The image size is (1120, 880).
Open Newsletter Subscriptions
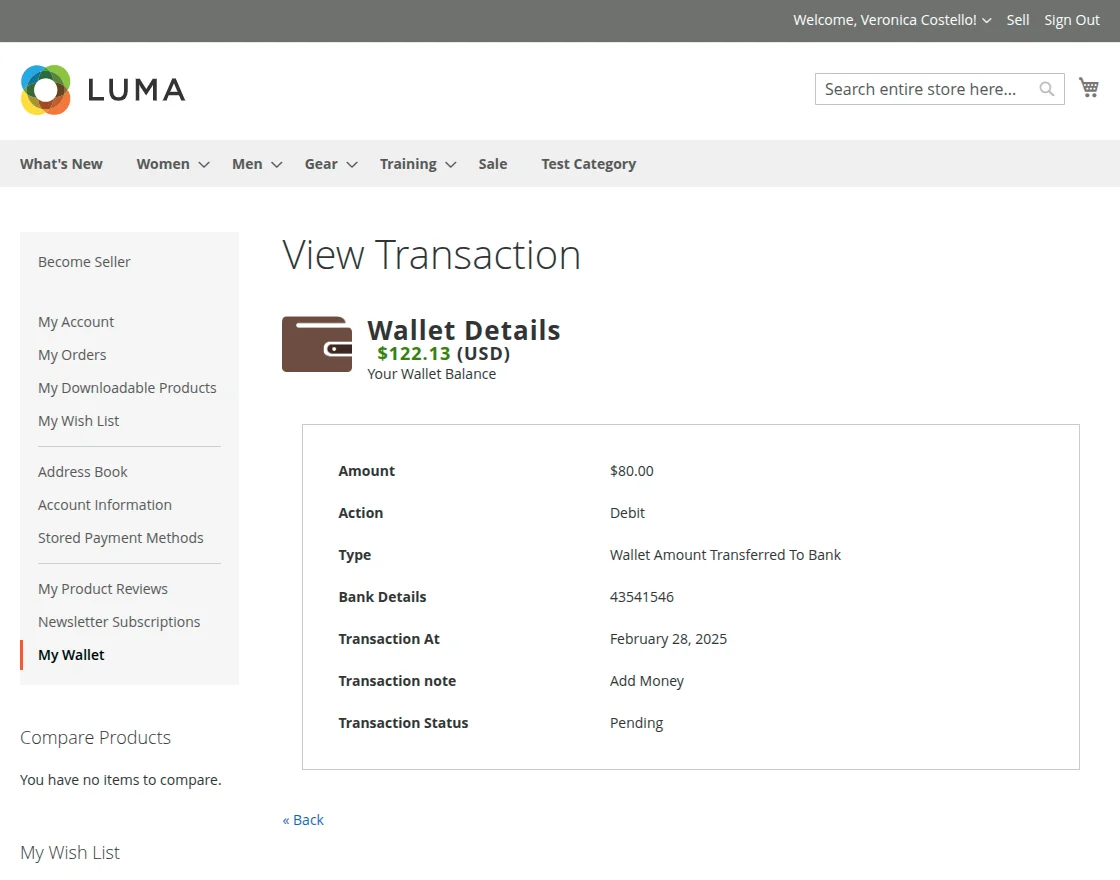119,621
